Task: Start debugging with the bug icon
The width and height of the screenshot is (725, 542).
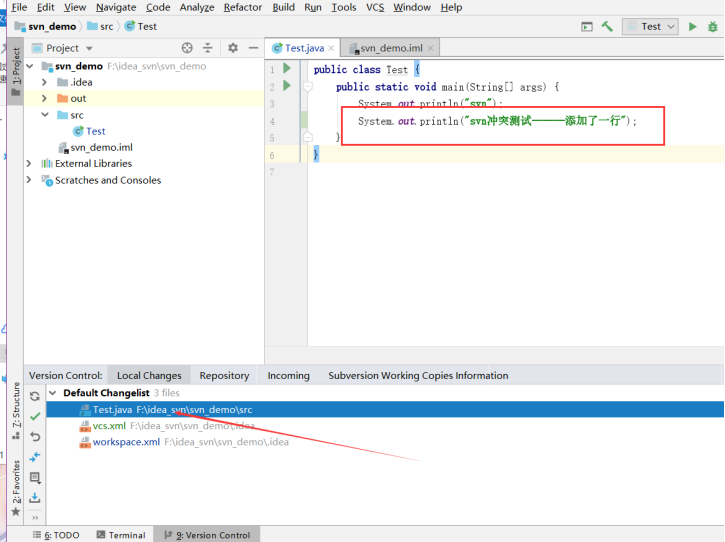Action: (x=713, y=27)
